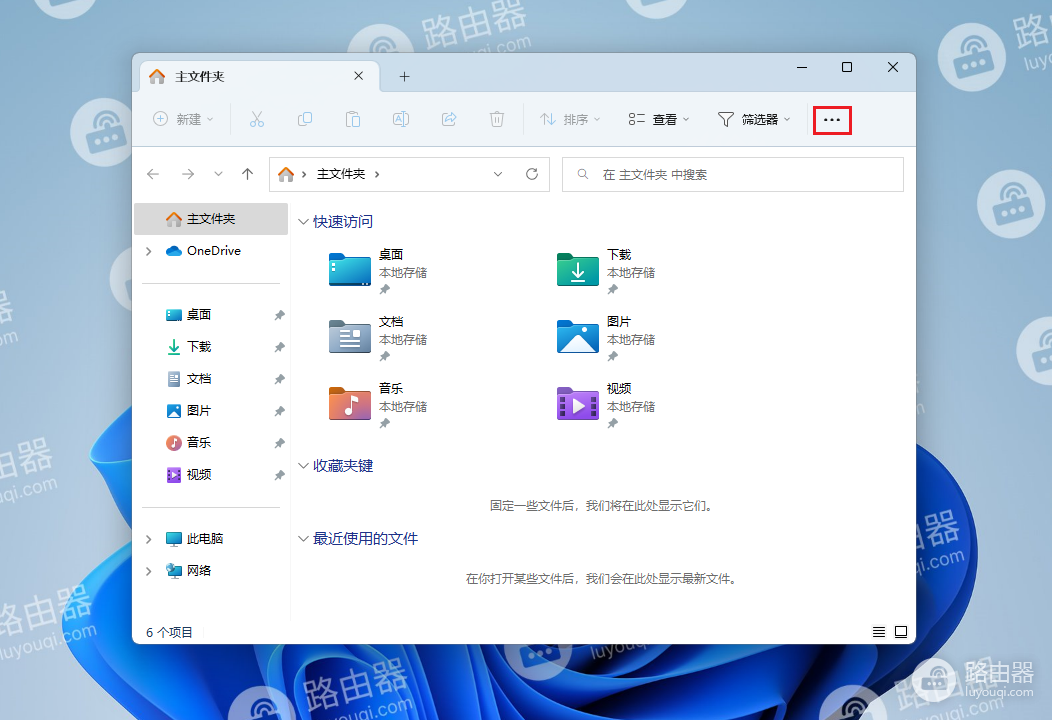
Task: Select the 音乐 folder in quick access
Action: (378, 405)
